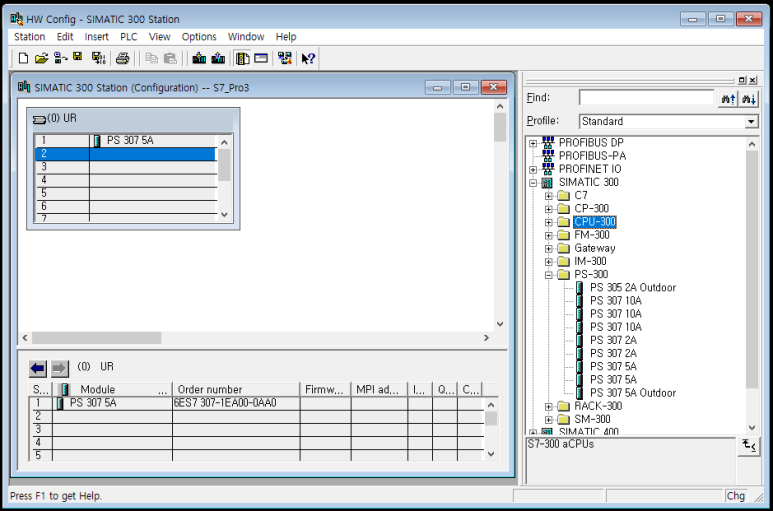Expand the PROFIBUS DP tree node
This screenshot has height=511, width=773.
(x=533, y=143)
